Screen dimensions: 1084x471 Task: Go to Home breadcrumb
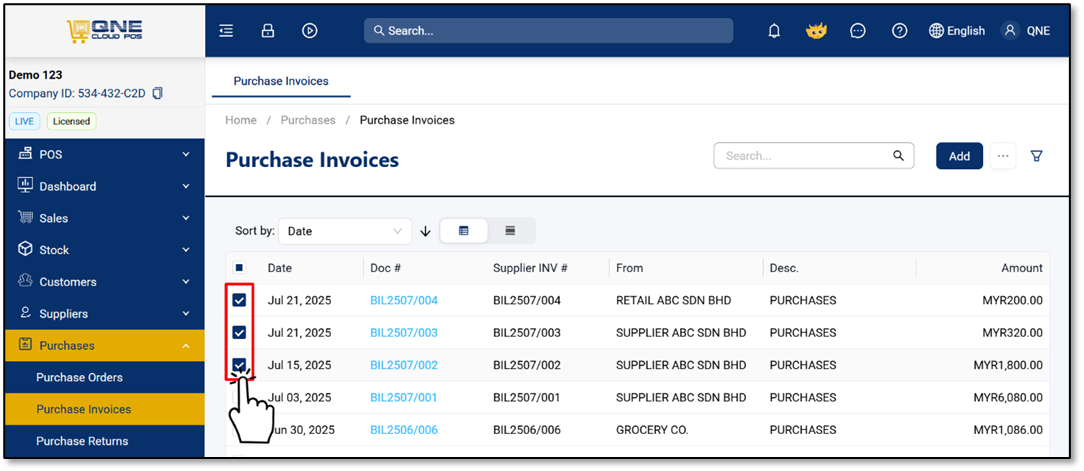tap(241, 120)
